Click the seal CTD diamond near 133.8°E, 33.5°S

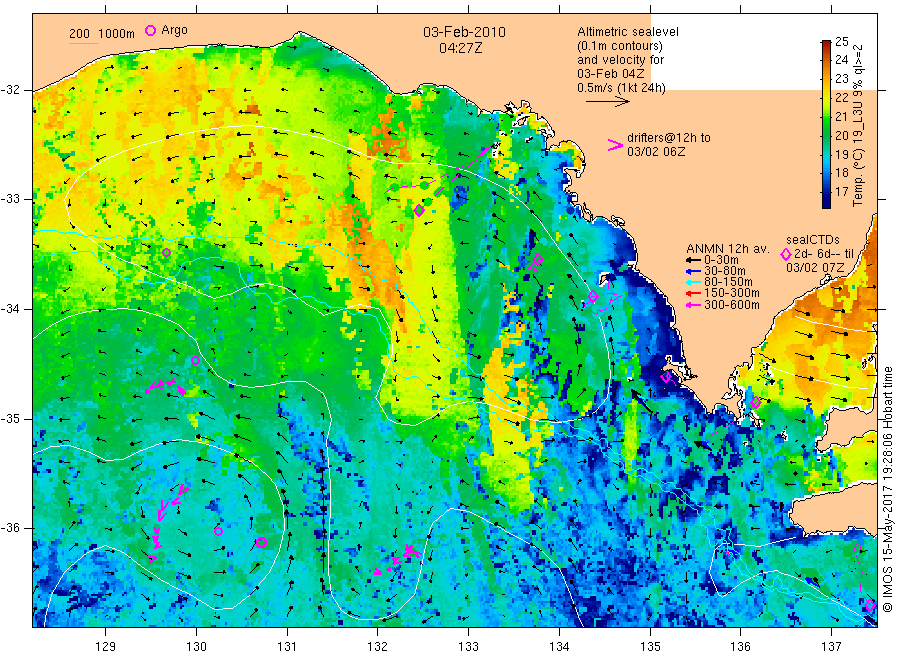tap(538, 259)
